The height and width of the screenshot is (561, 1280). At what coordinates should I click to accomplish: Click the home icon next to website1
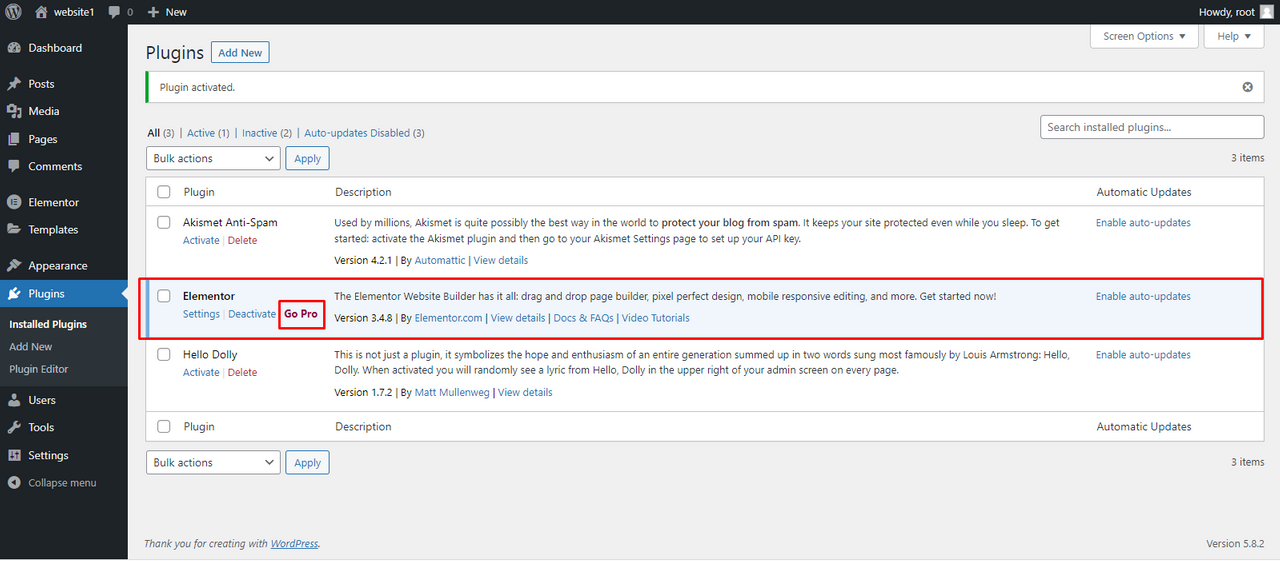[x=41, y=12]
